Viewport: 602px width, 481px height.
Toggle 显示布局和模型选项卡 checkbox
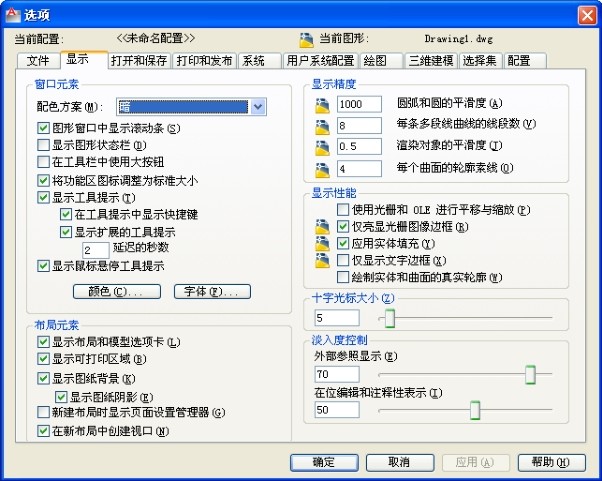pyautogui.click(x=43, y=342)
